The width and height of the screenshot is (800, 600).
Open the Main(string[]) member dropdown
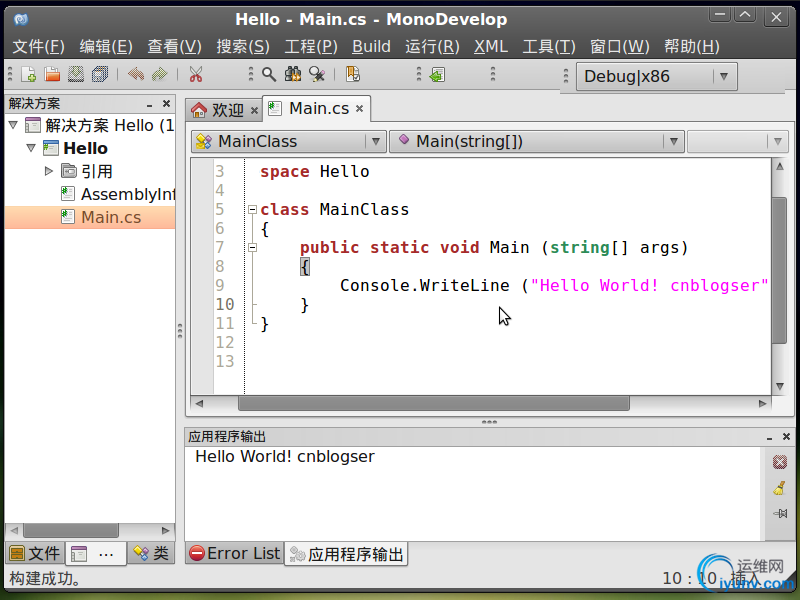(537, 141)
